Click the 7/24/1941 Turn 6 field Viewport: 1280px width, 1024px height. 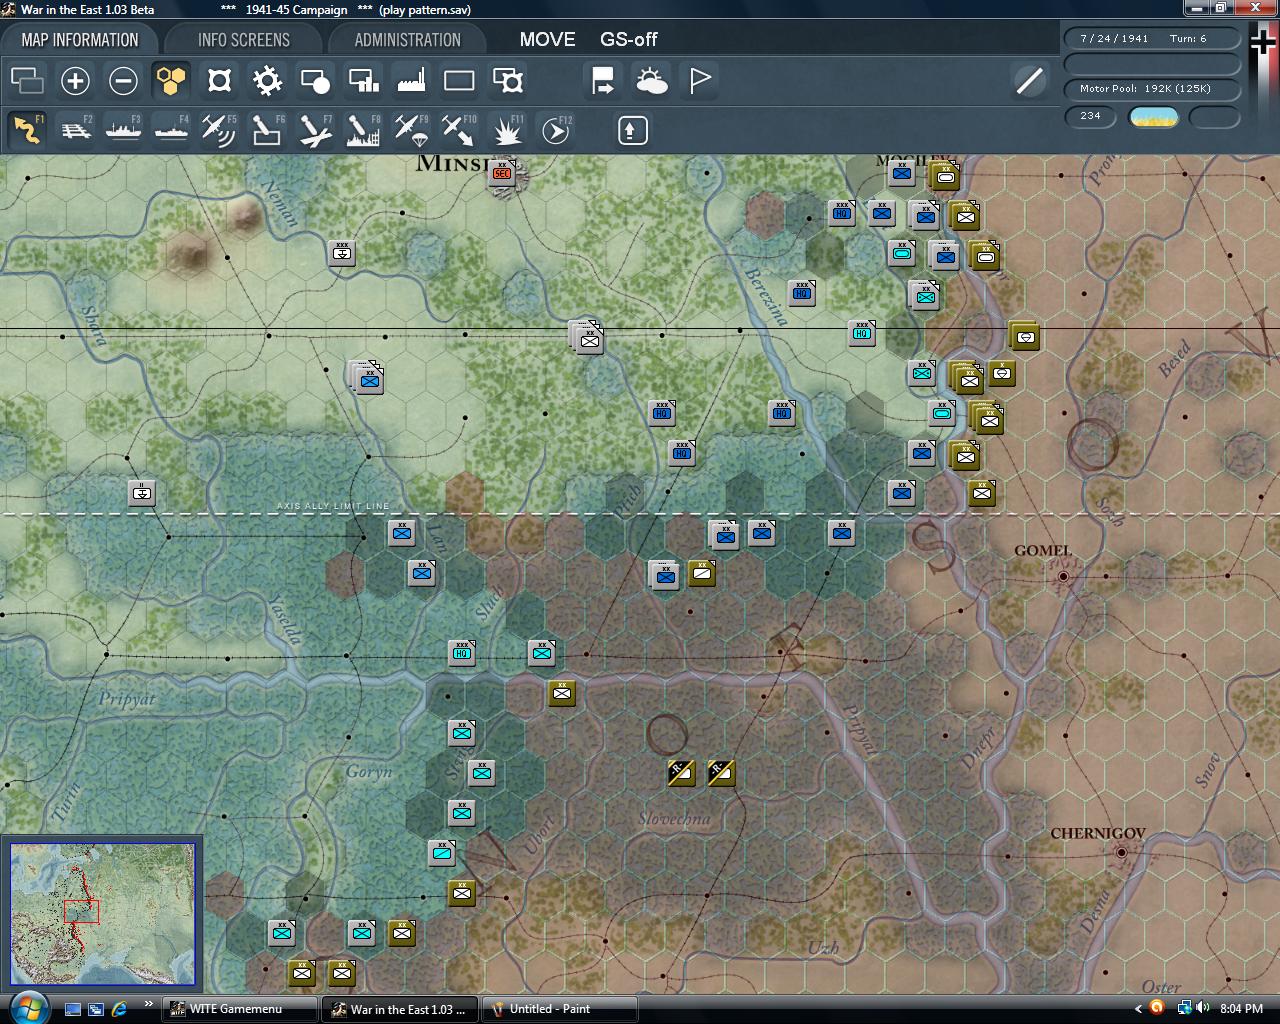(x=1152, y=38)
